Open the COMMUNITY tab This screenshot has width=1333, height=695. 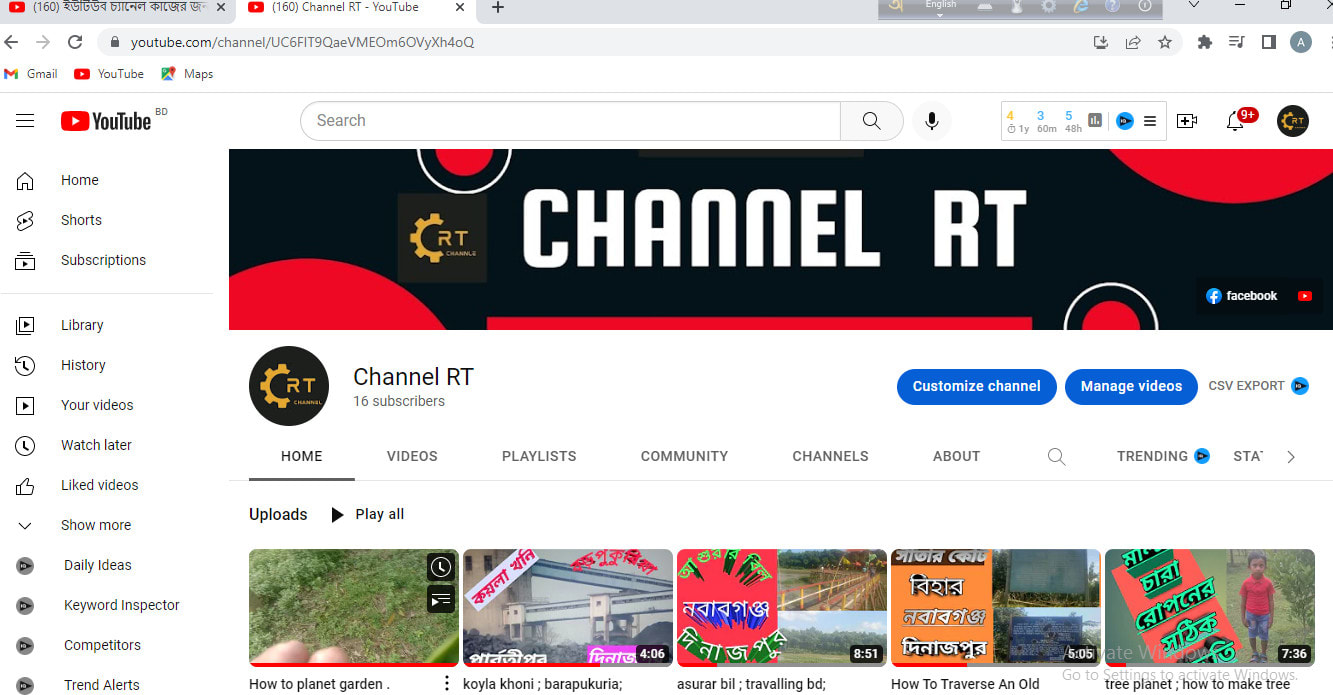pyautogui.click(x=683, y=456)
